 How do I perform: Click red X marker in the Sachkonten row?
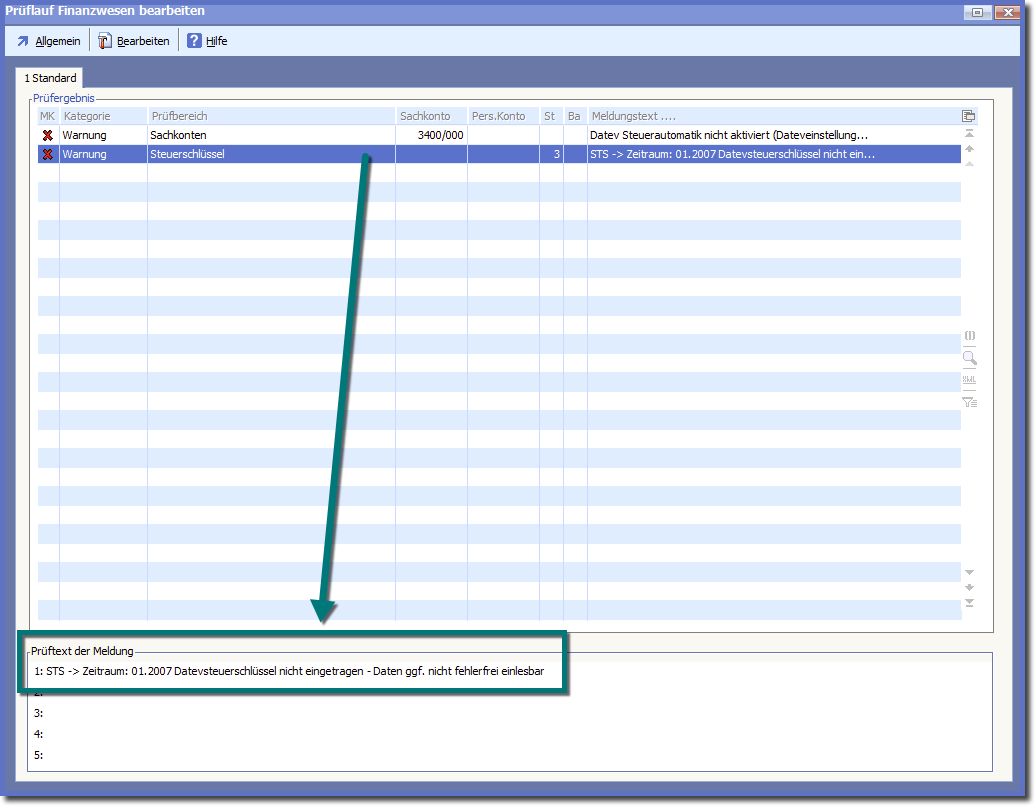click(48, 135)
